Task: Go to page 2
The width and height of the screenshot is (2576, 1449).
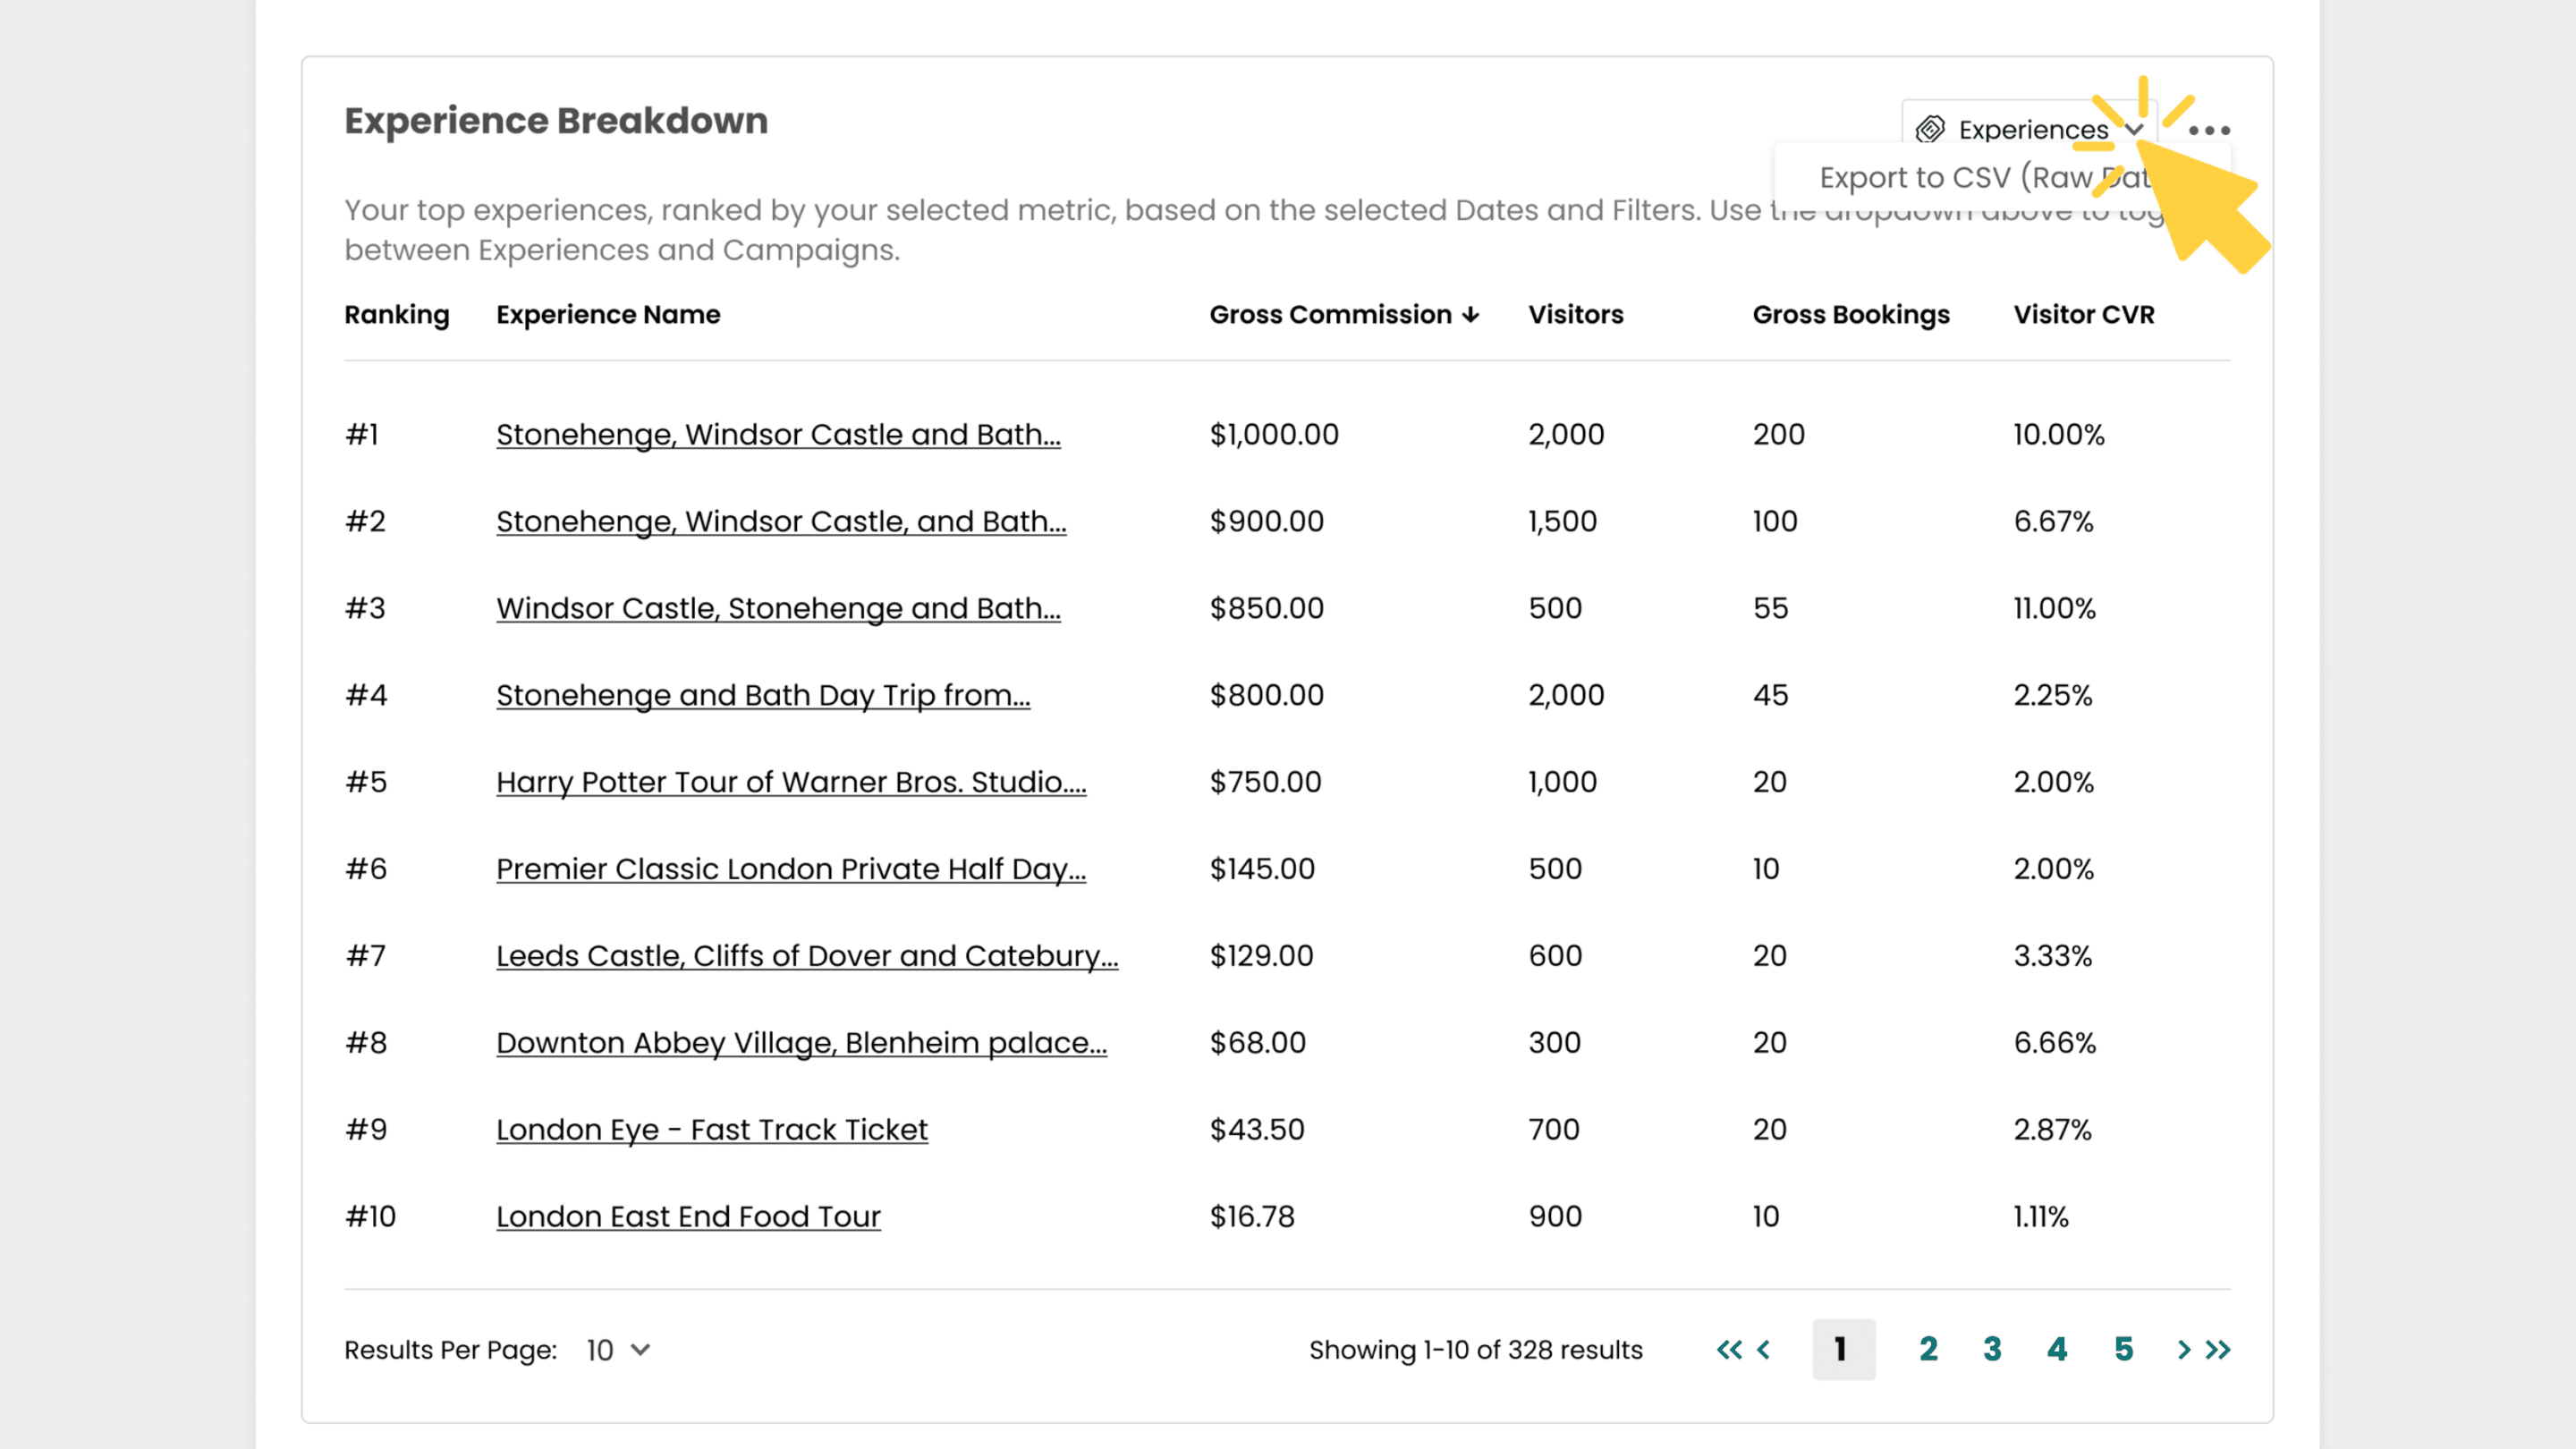Action: [x=1928, y=1350]
